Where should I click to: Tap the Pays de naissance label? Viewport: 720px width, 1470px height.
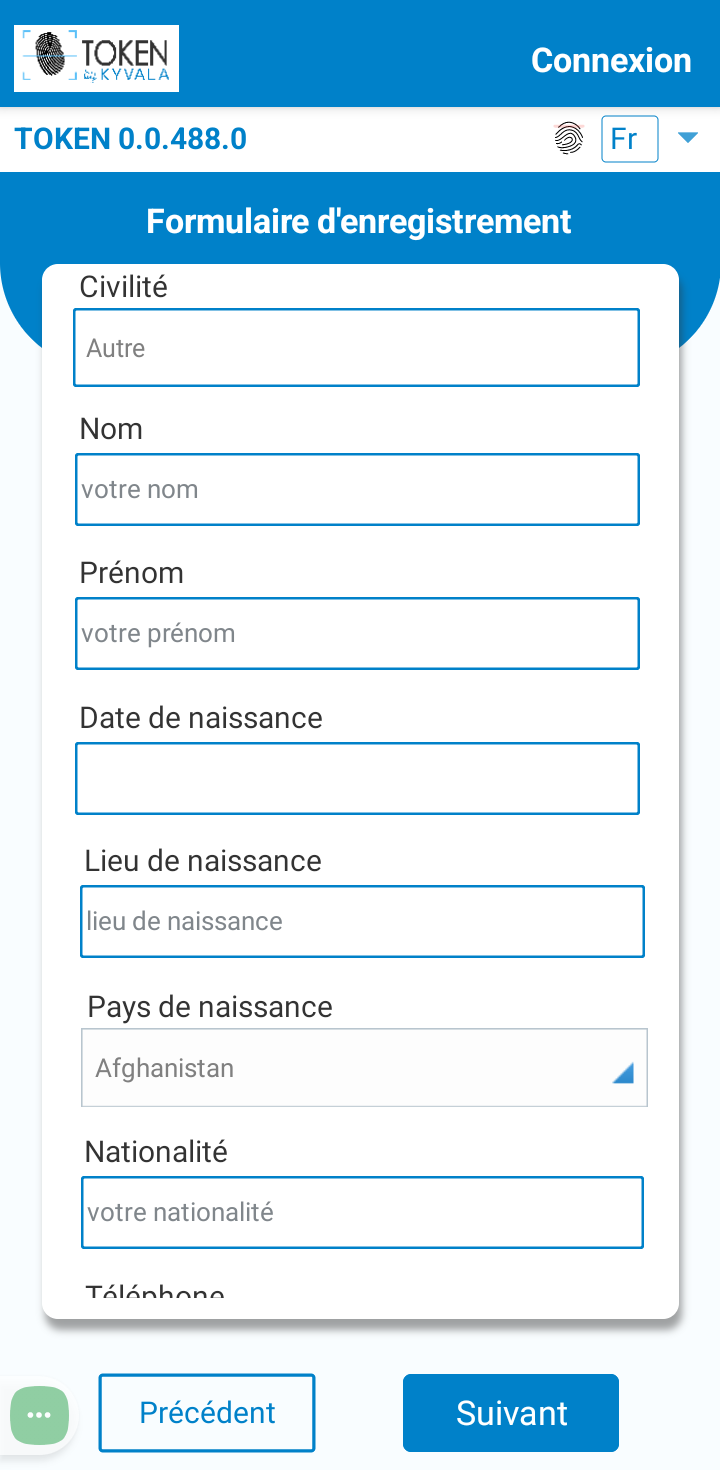click(x=210, y=1006)
